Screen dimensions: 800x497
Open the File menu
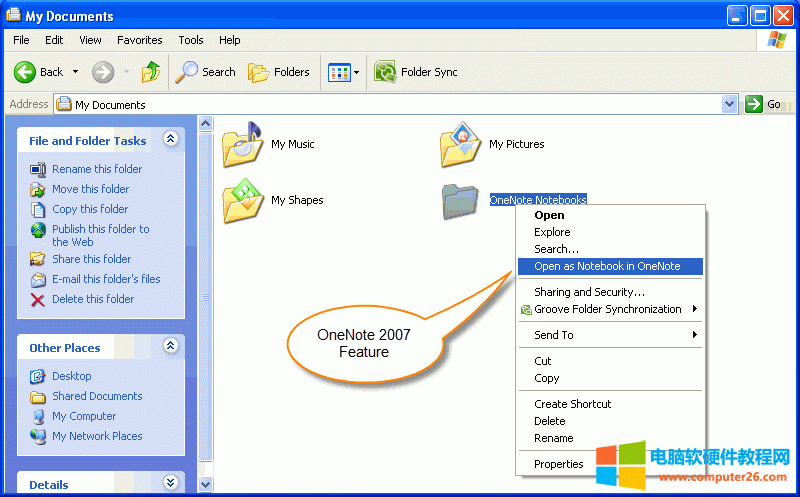(x=21, y=40)
